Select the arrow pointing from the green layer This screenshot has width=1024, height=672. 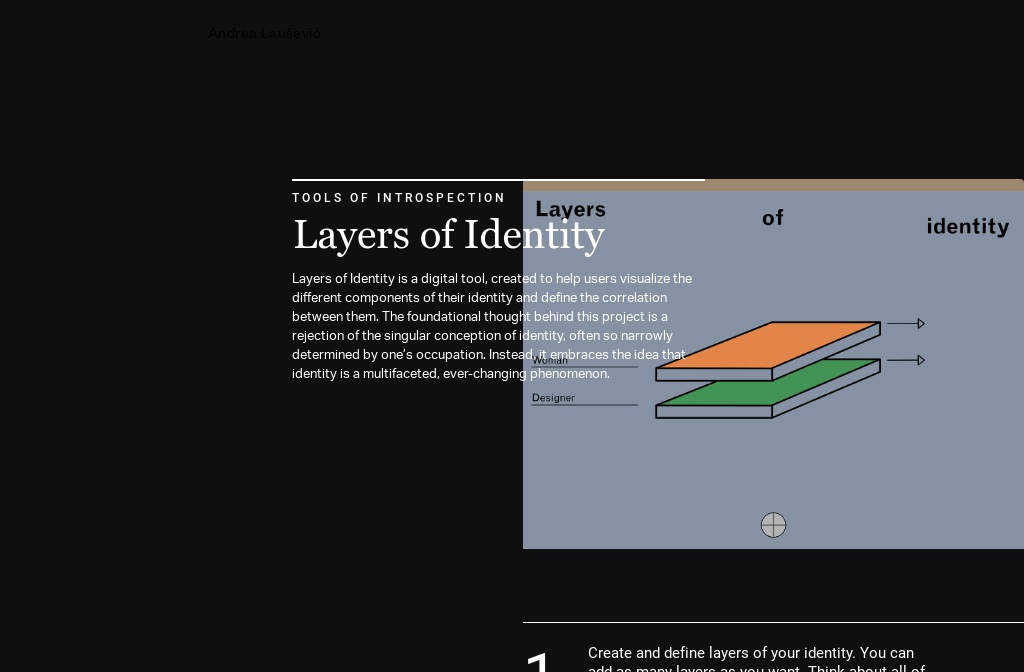tap(906, 360)
